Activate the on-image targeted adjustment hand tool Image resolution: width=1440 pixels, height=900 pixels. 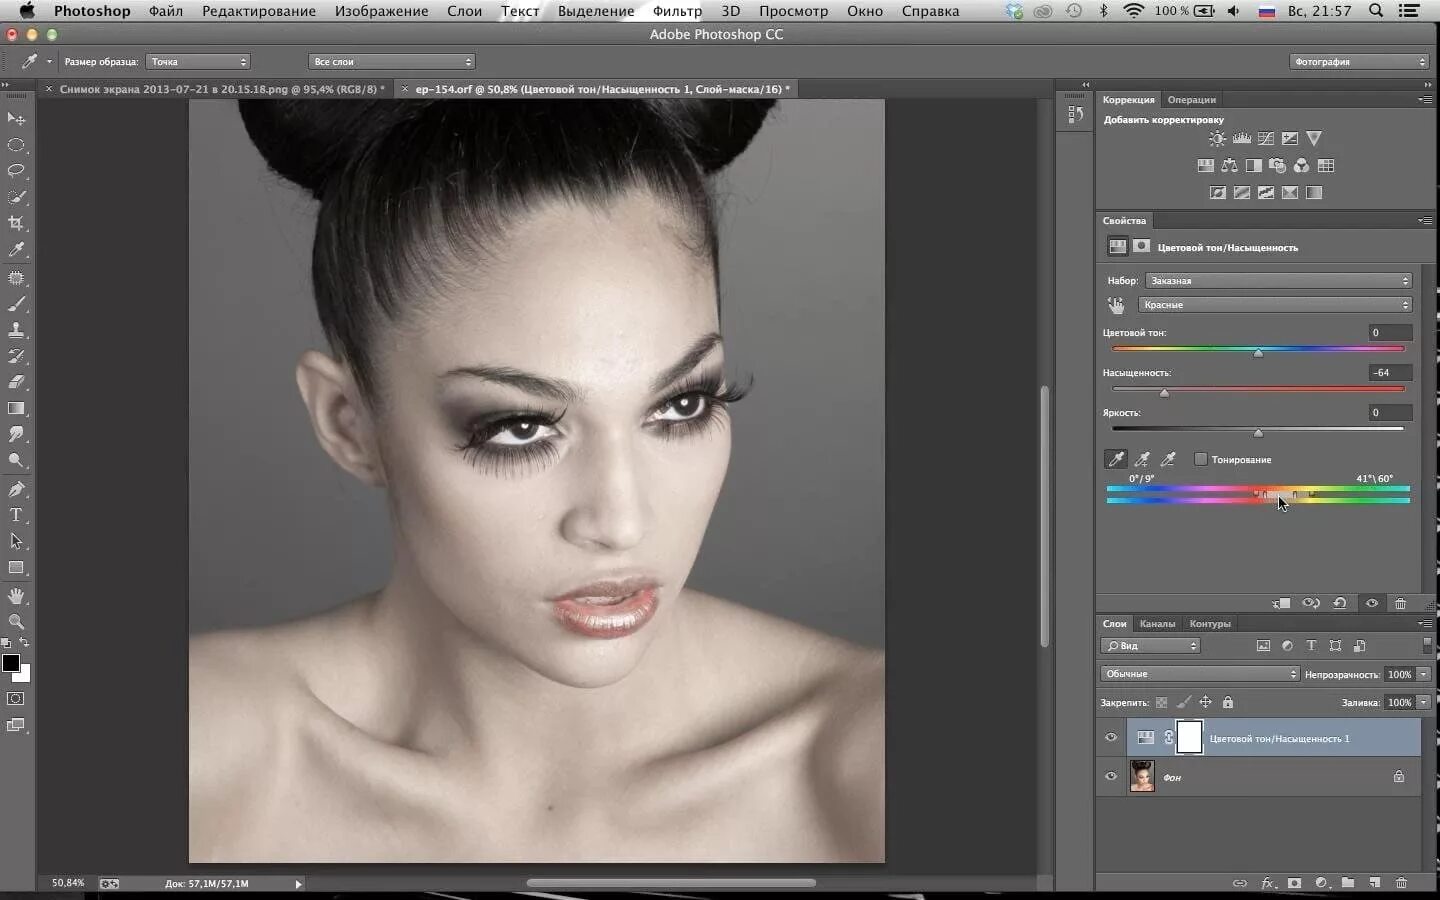click(x=1116, y=305)
